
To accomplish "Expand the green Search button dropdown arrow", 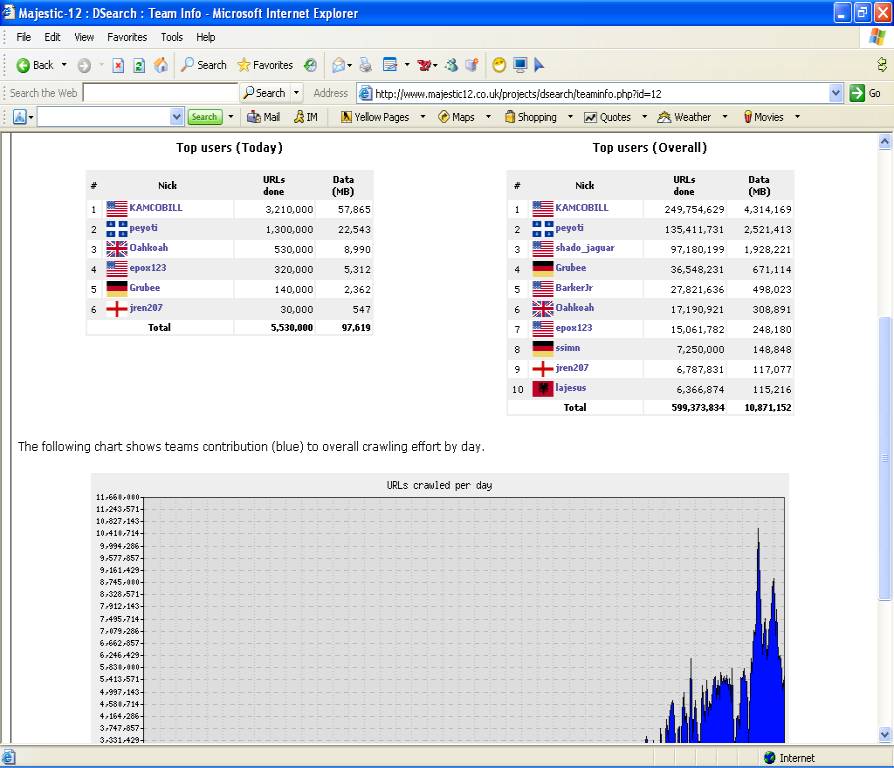I will 230,117.
